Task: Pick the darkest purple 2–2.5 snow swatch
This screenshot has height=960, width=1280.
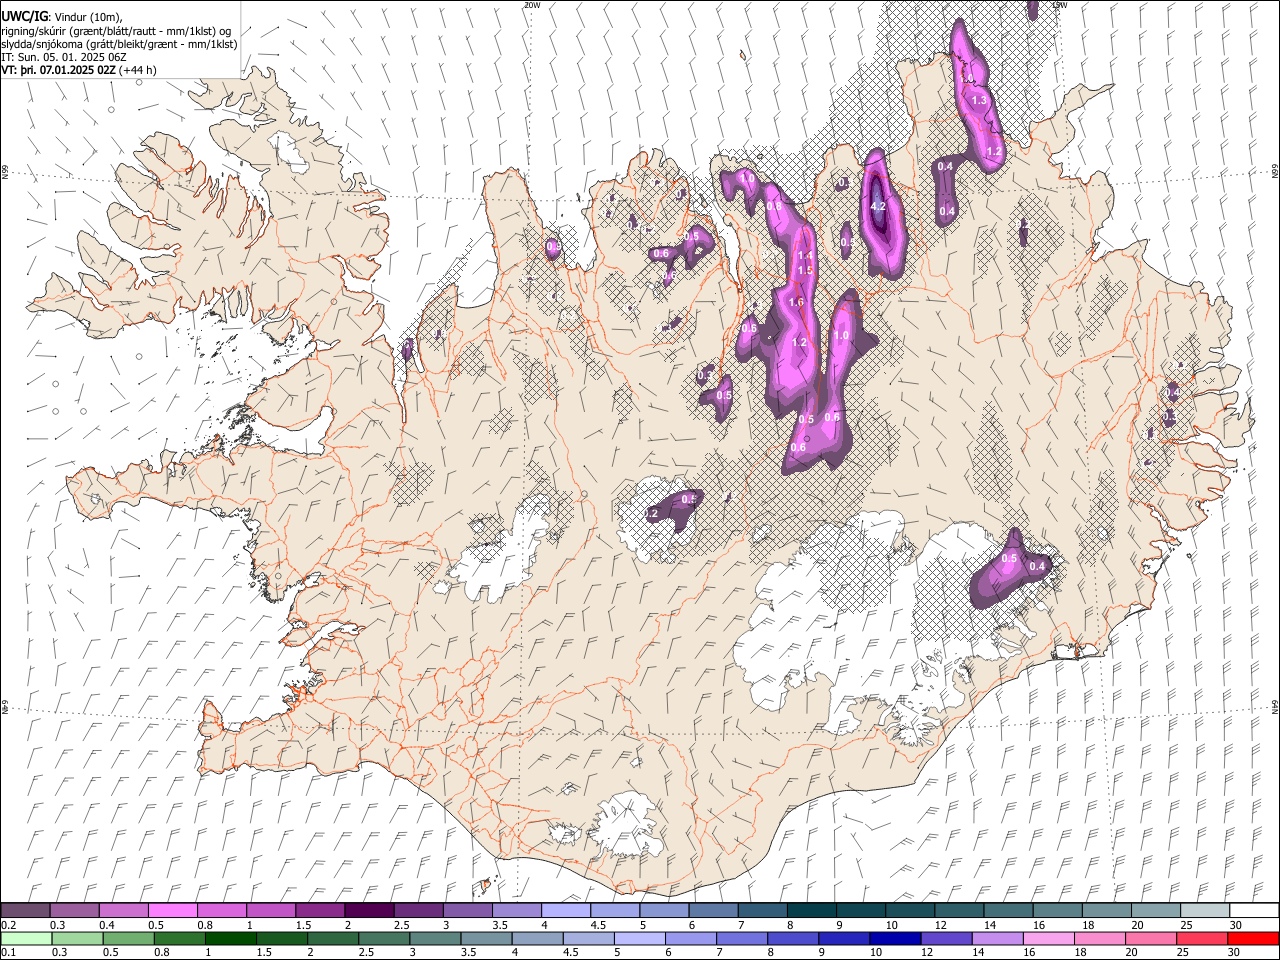Action: tap(369, 911)
